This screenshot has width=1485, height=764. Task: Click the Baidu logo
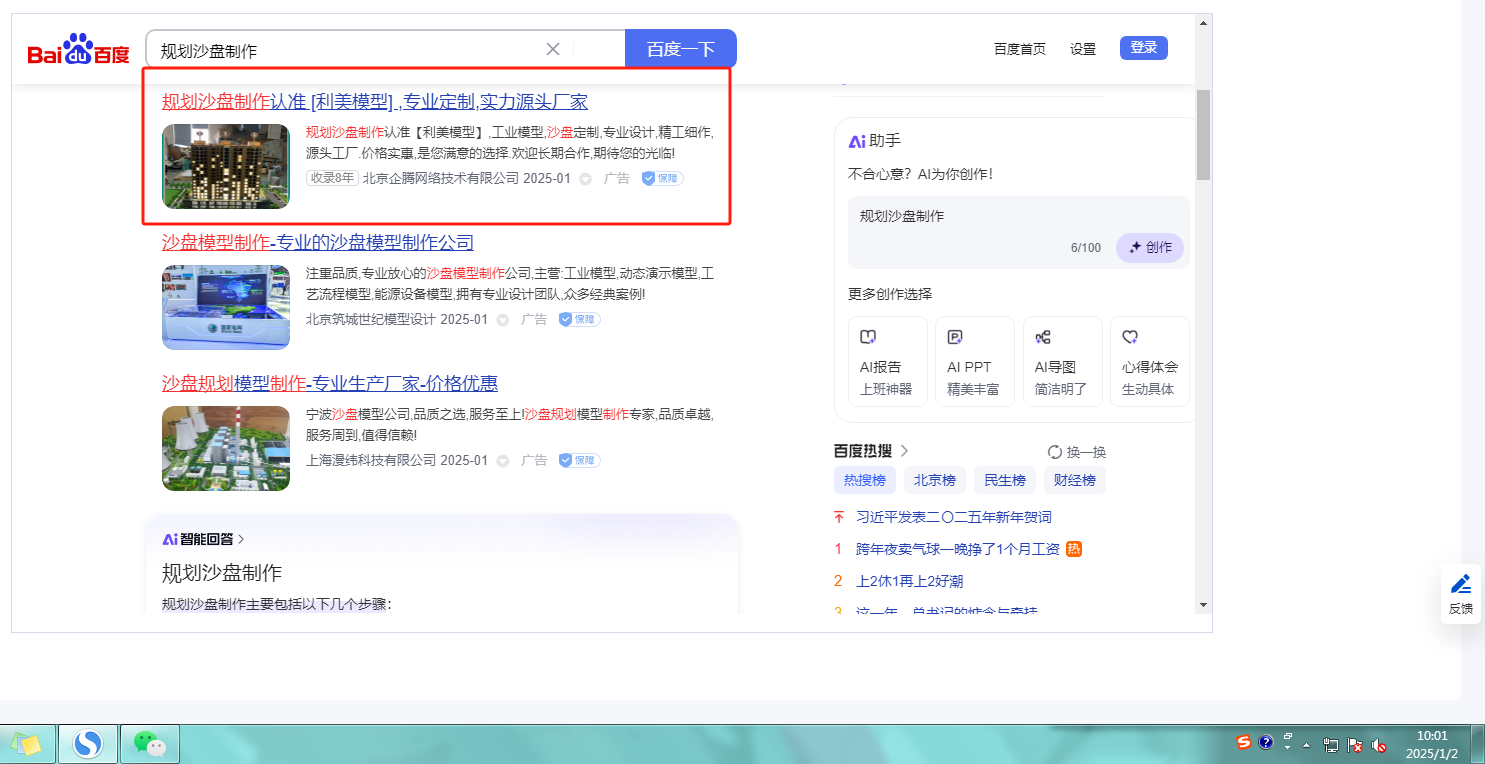coord(78,50)
